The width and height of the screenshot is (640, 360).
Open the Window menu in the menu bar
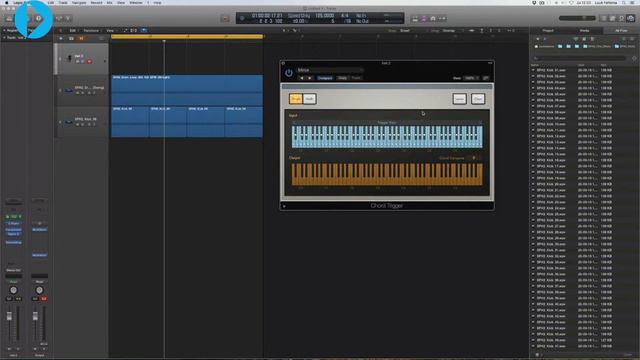tap(136, 2)
